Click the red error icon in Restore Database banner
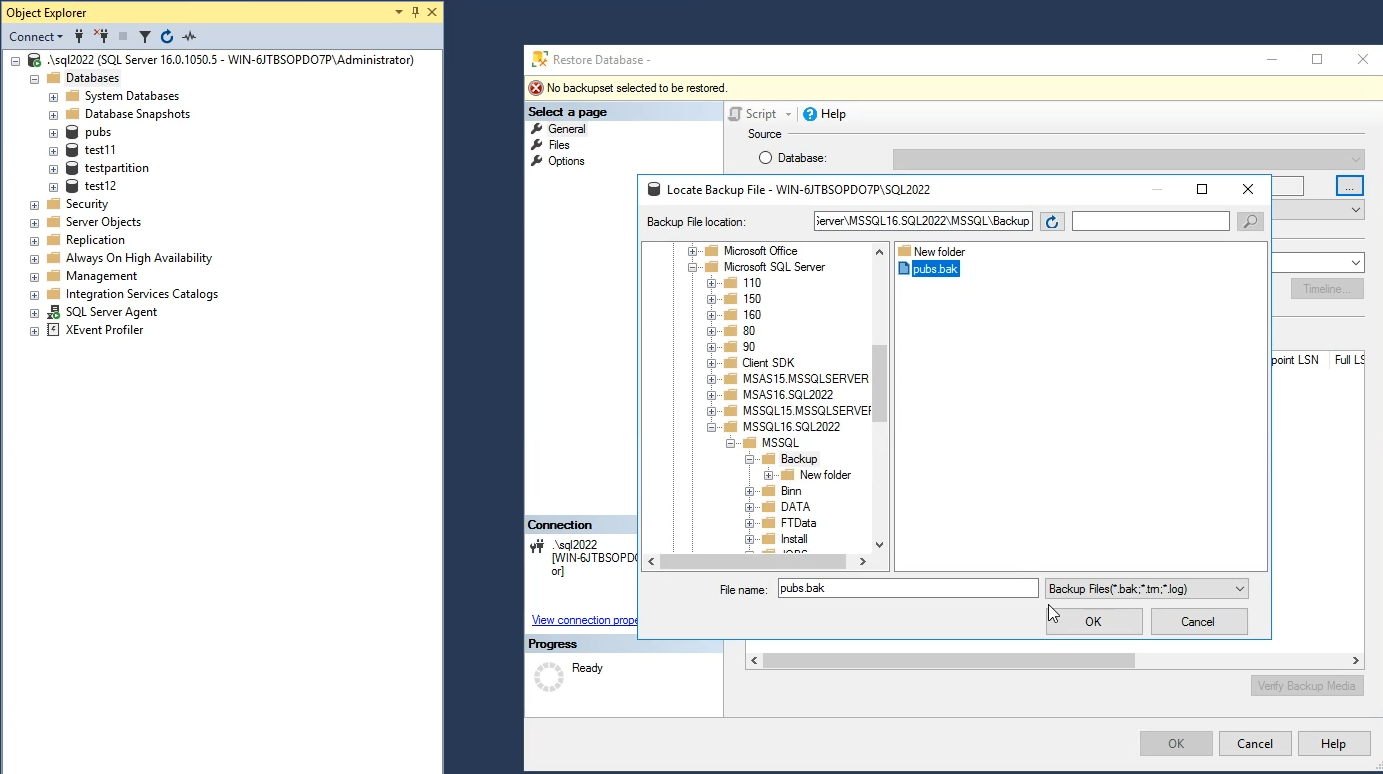Screen dimensions: 1383x774 pyautogui.click(x=536, y=88)
